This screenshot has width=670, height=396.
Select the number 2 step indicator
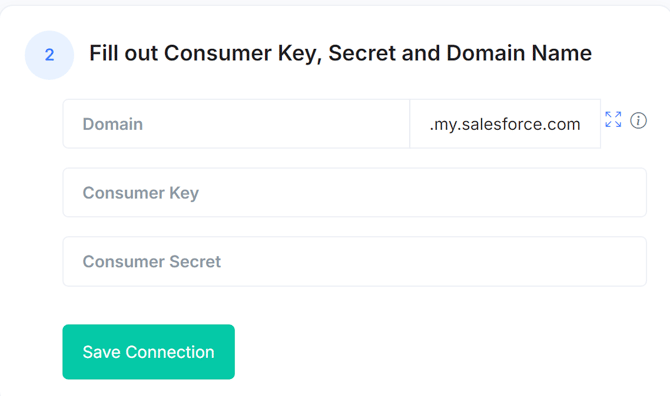[x=50, y=55]
